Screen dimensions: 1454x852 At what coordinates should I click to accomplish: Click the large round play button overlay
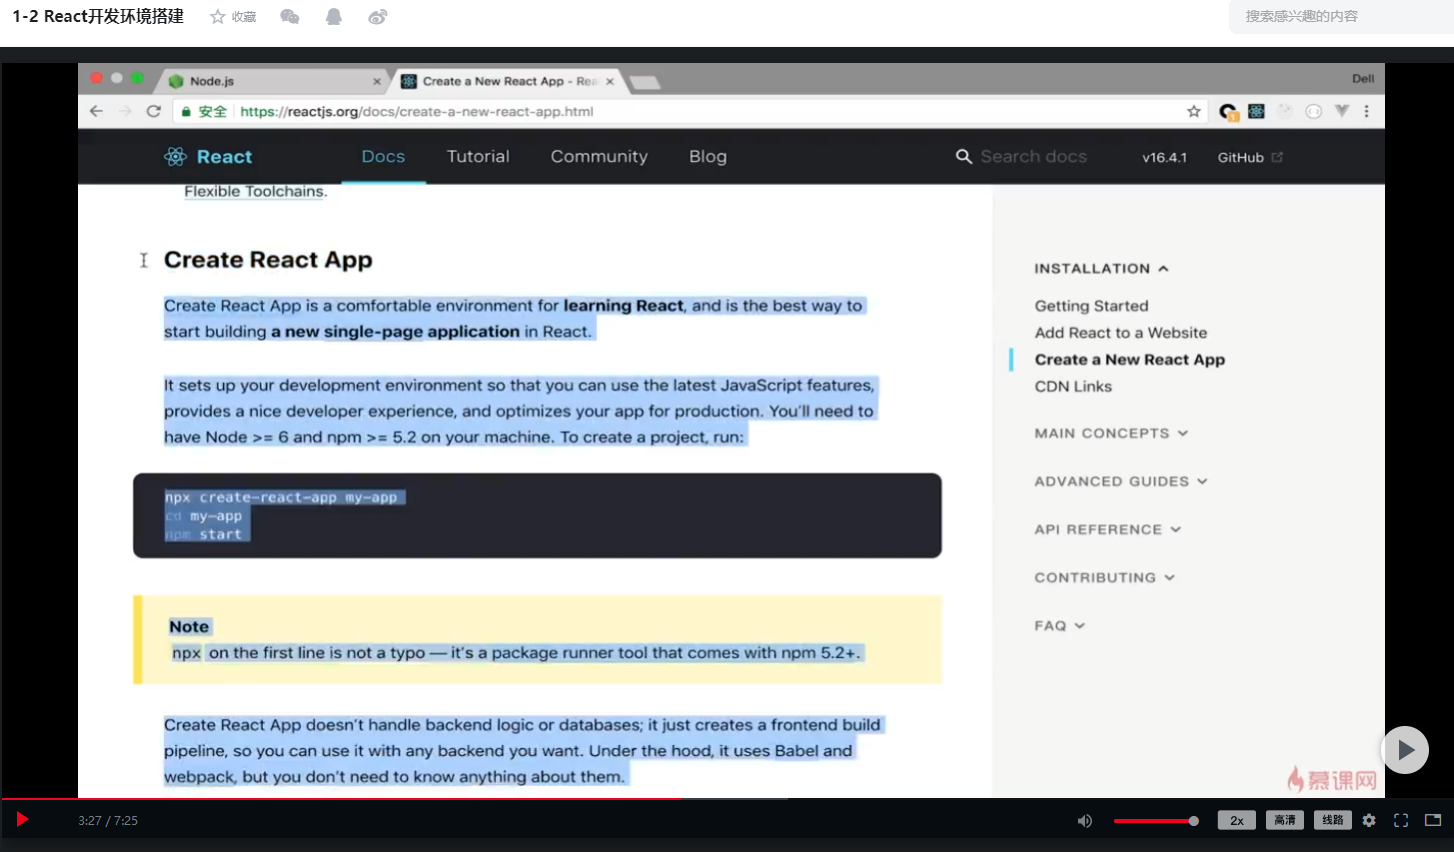[x=1405, y=750]
